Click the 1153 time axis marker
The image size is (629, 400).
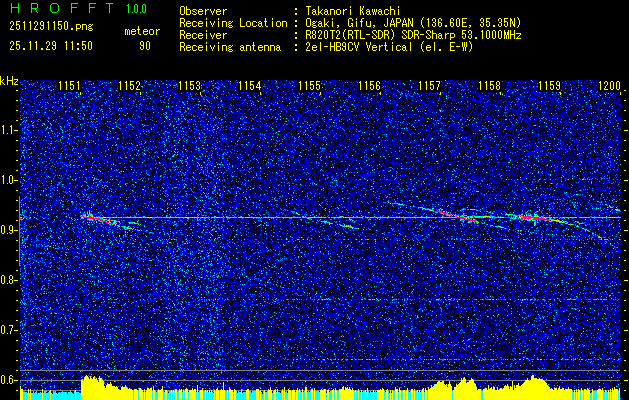[x=189, y=86]
